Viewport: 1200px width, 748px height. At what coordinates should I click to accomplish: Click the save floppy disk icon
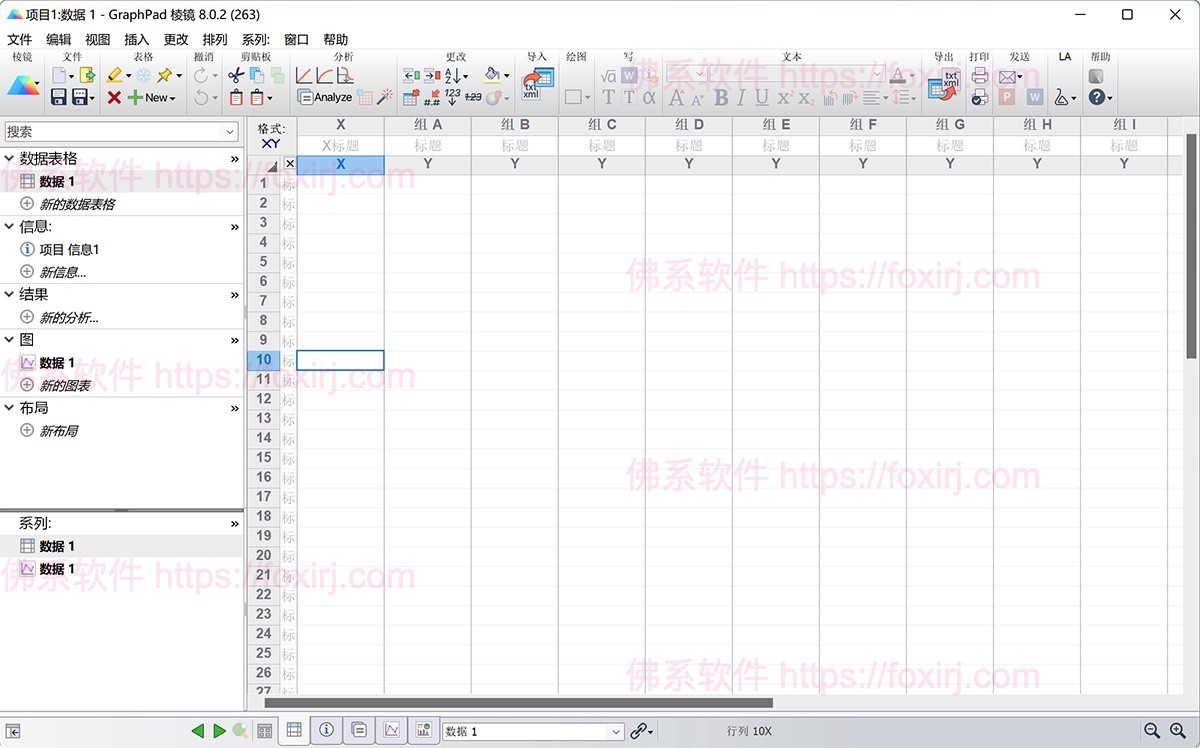pyautogui.click(x=58, y=97)
